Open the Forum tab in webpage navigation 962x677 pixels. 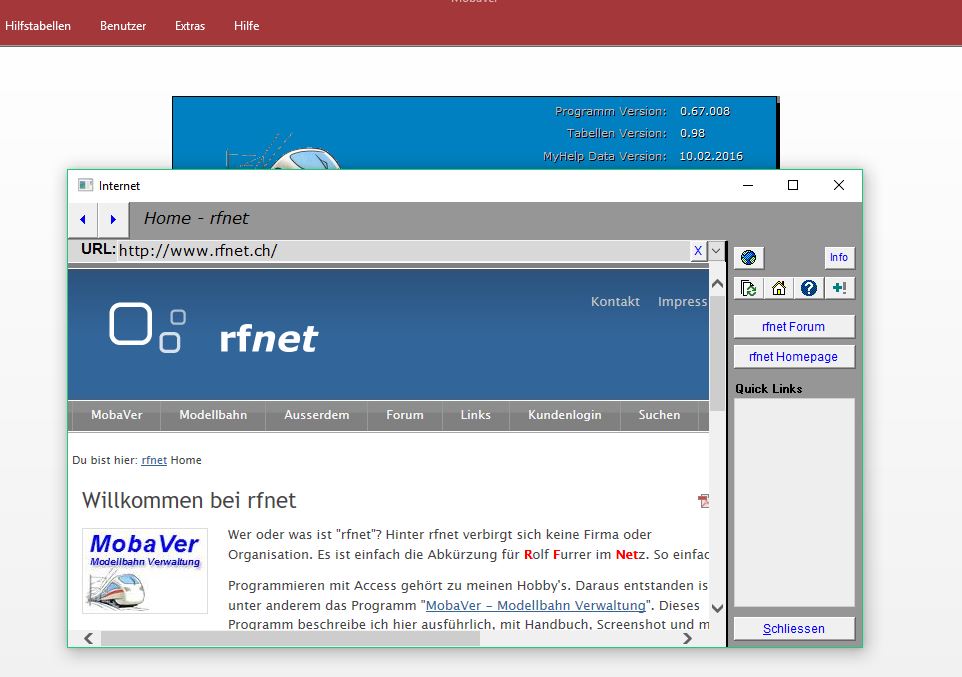(405, 416)
